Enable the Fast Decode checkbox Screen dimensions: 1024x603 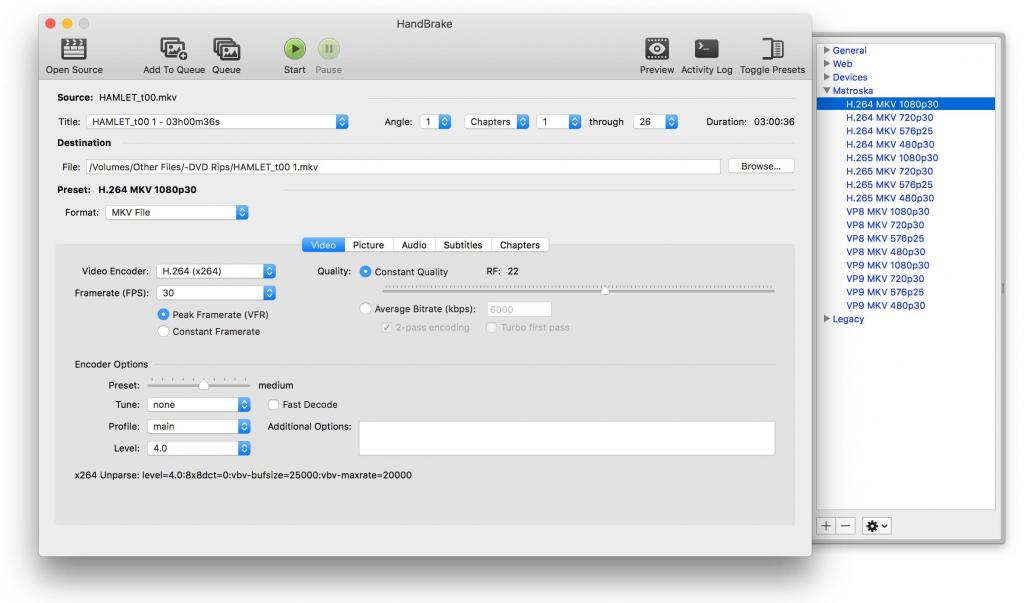274,404
